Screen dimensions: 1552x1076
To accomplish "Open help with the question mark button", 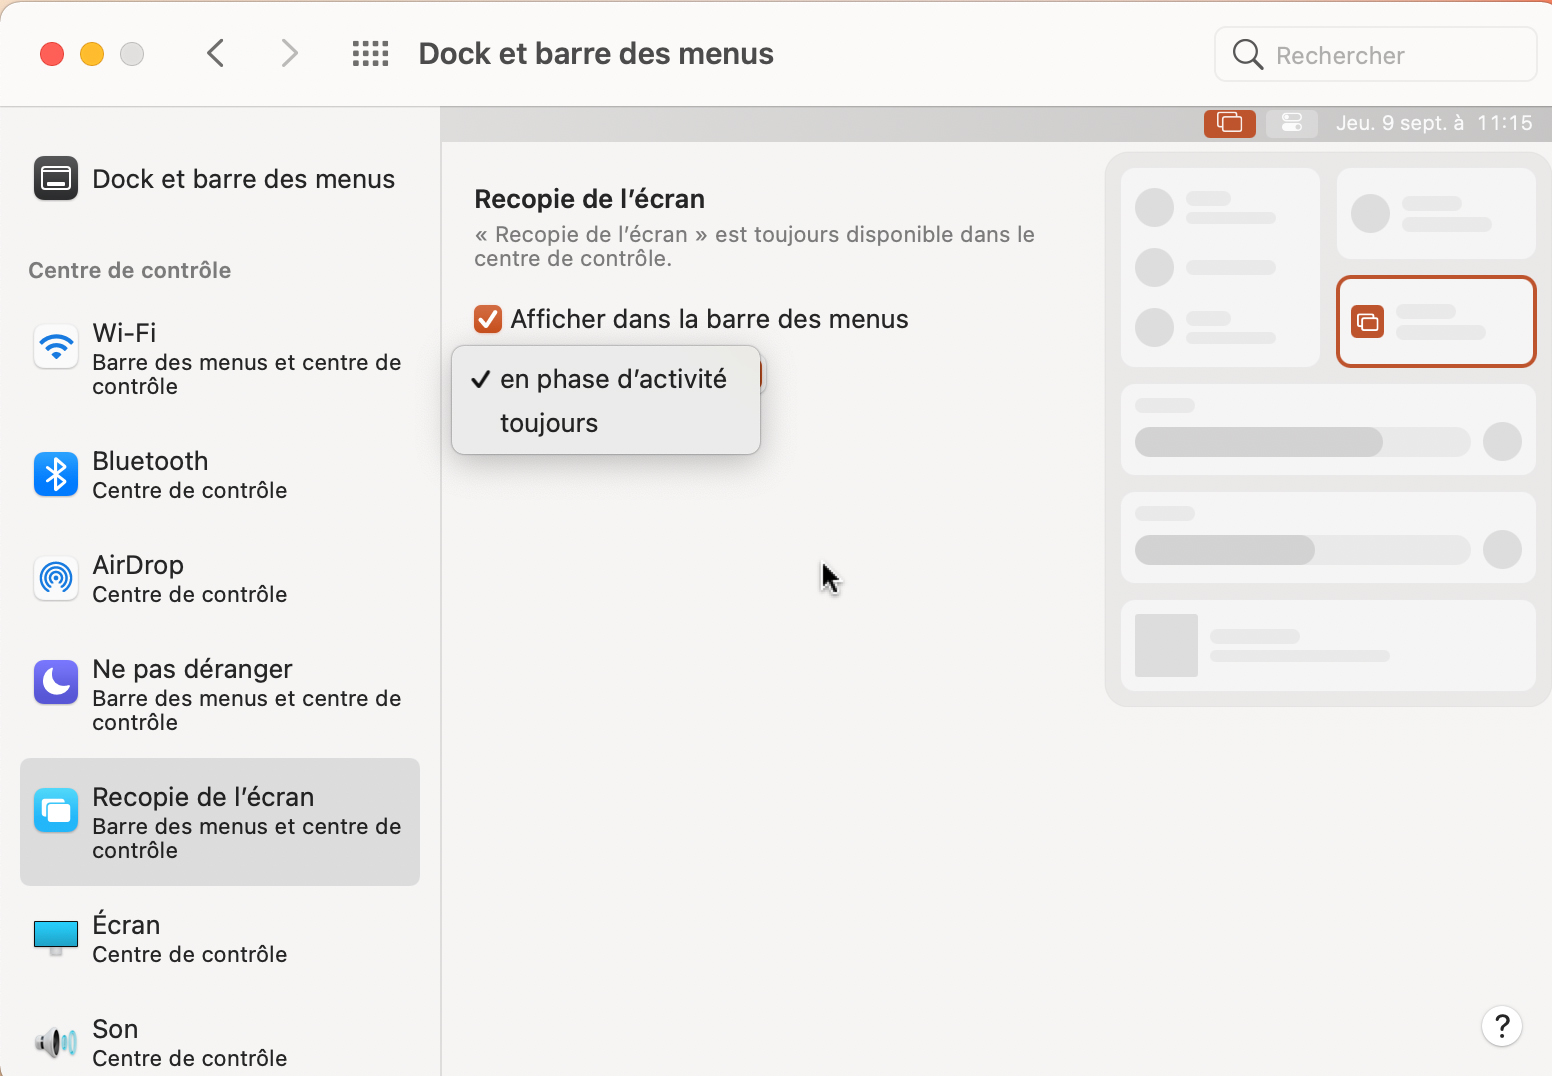I will click(x=1502, y=1026).
